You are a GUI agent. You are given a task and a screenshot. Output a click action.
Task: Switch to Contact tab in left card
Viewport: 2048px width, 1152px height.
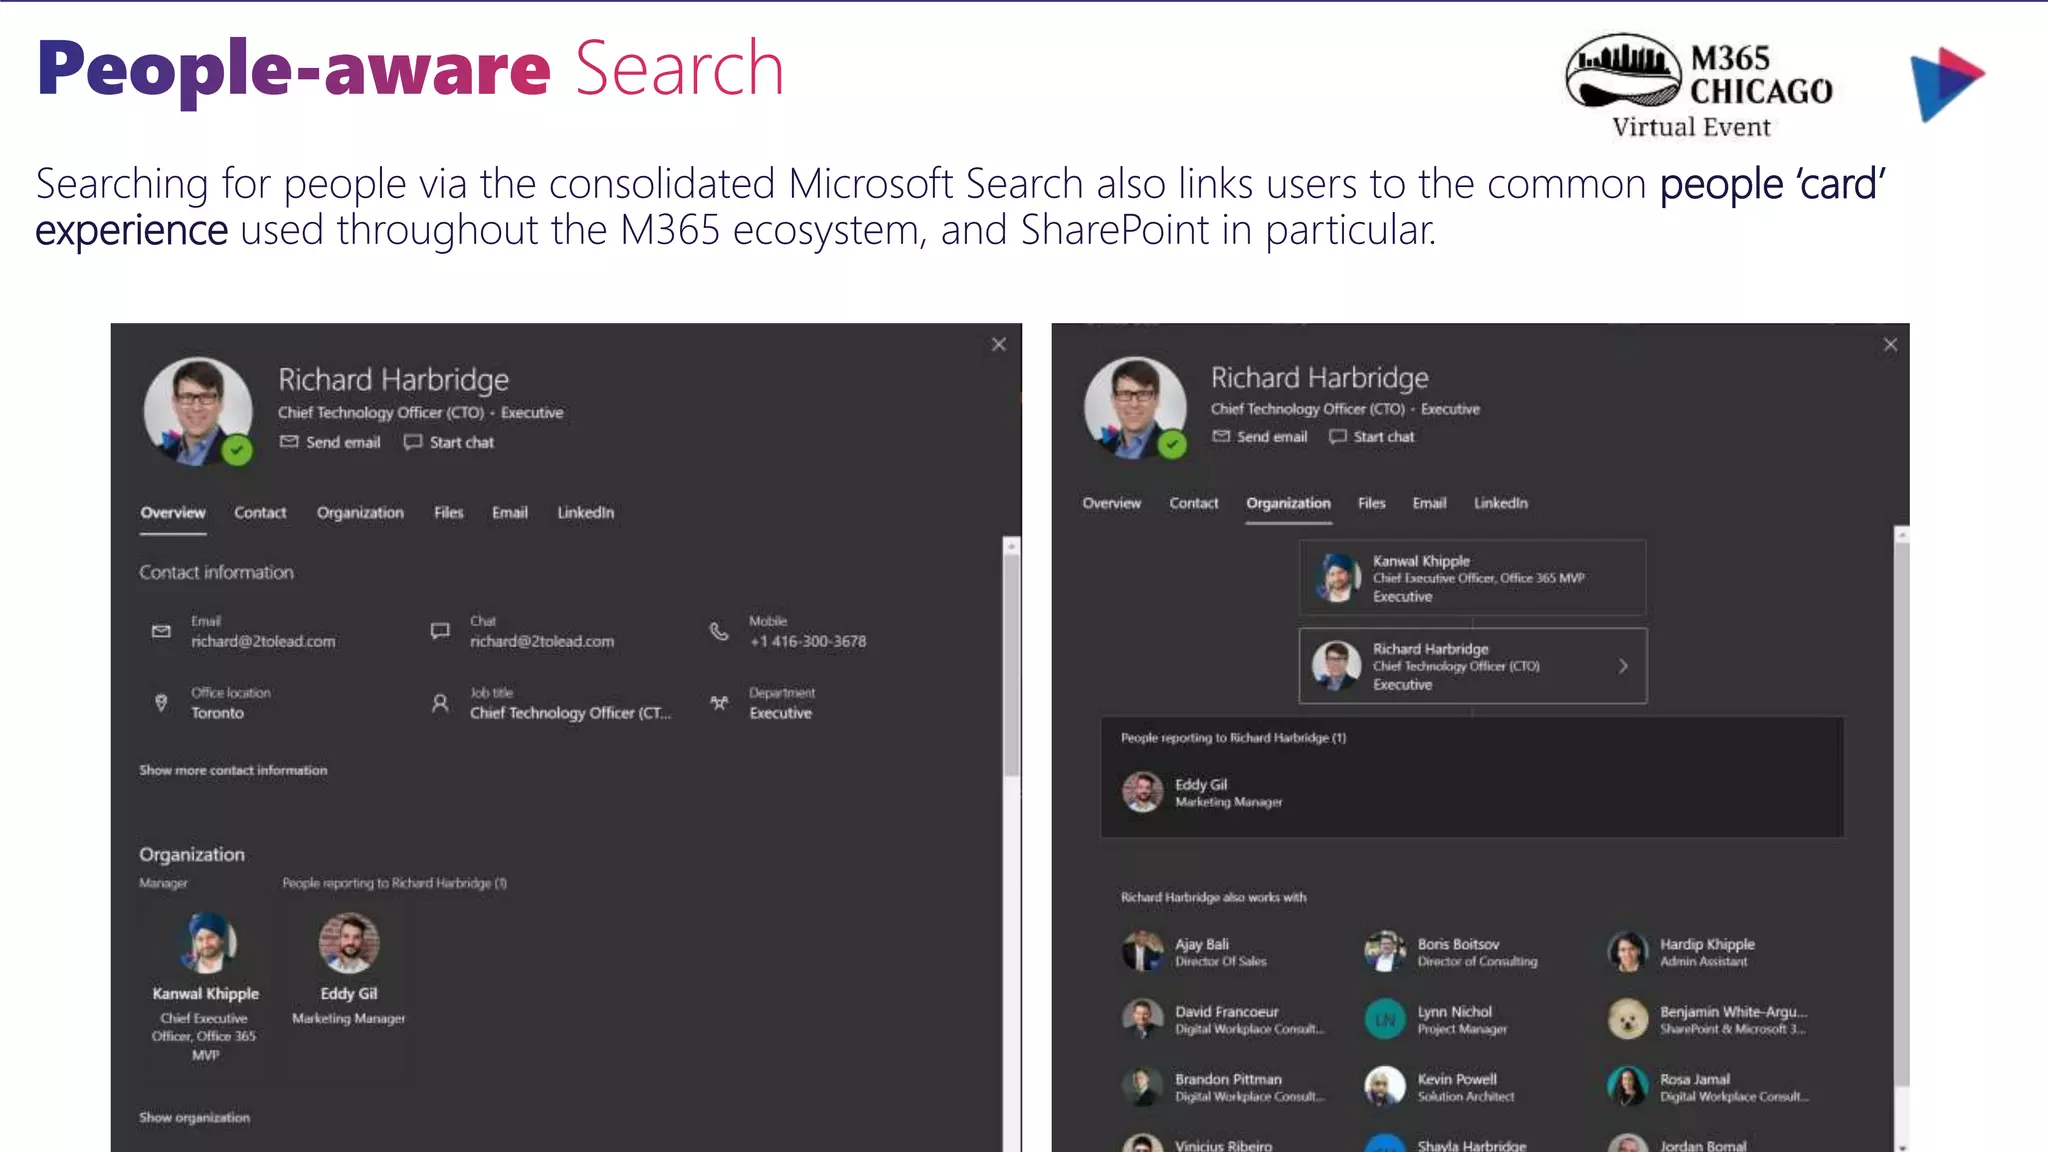(260, 513)
